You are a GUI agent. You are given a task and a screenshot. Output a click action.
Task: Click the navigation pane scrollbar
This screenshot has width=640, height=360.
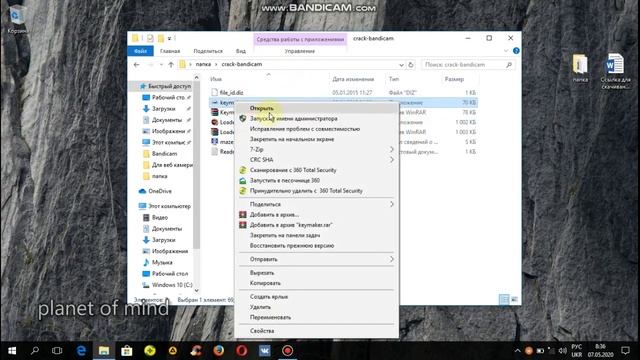pos(196,165)
